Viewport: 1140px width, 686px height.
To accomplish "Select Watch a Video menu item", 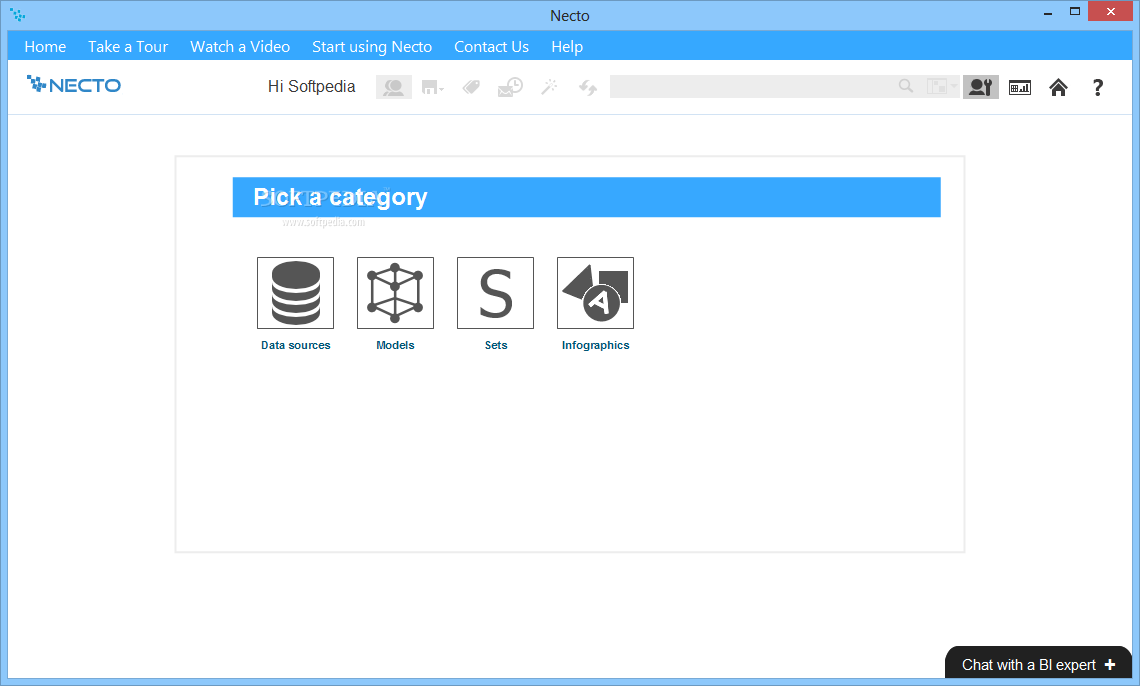I will click(240, 47).
